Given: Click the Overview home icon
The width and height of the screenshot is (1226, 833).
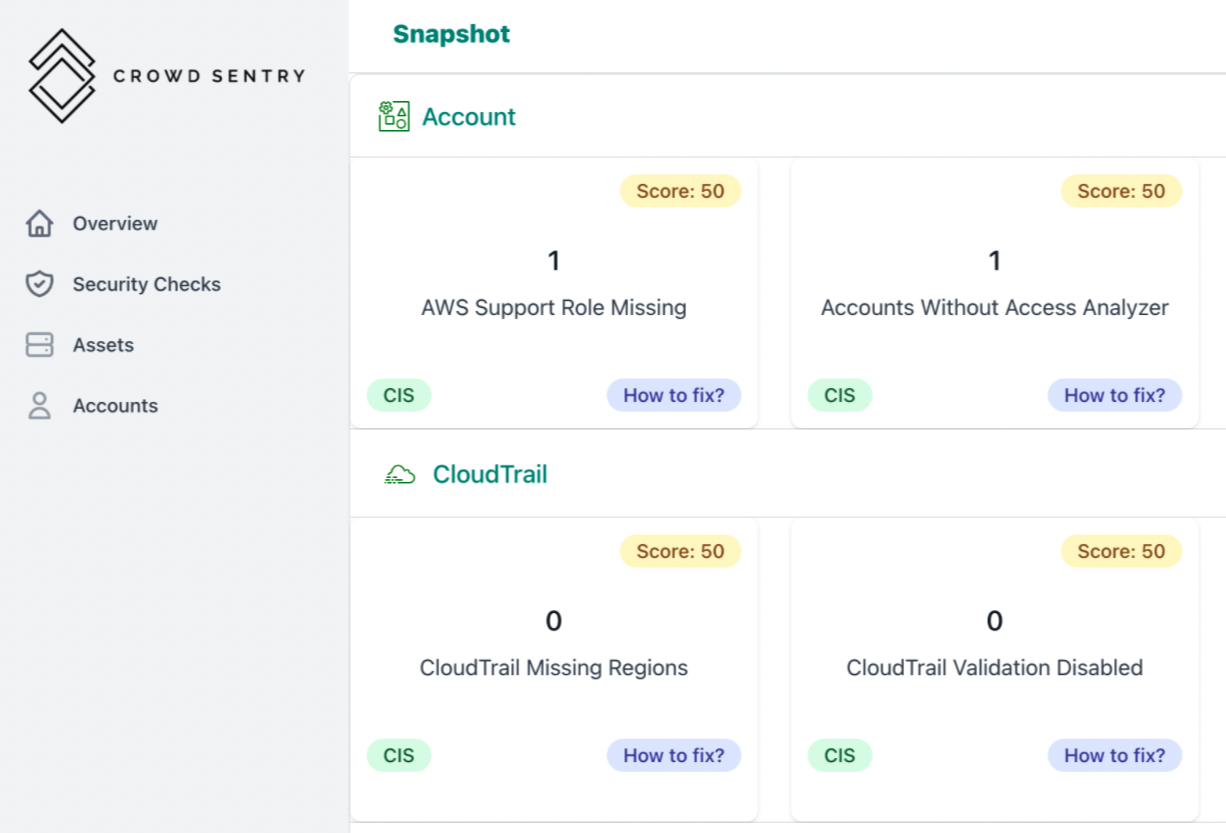Looking at the screenshot, I should [x=39, y=223].
